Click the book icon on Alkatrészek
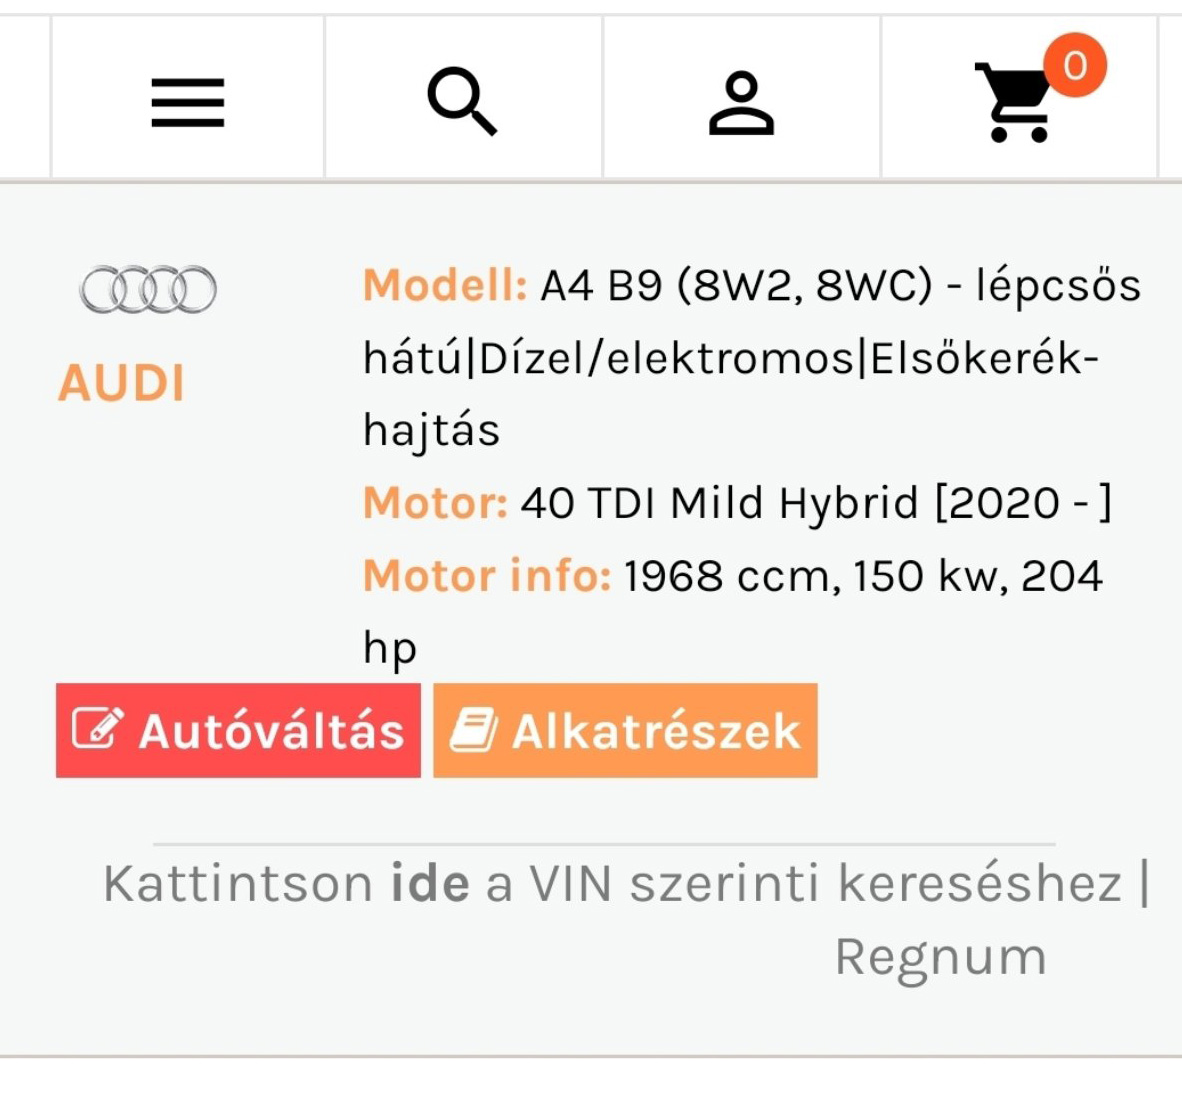This screenshot has width=1182, height=1095. (x=474, y=730)
